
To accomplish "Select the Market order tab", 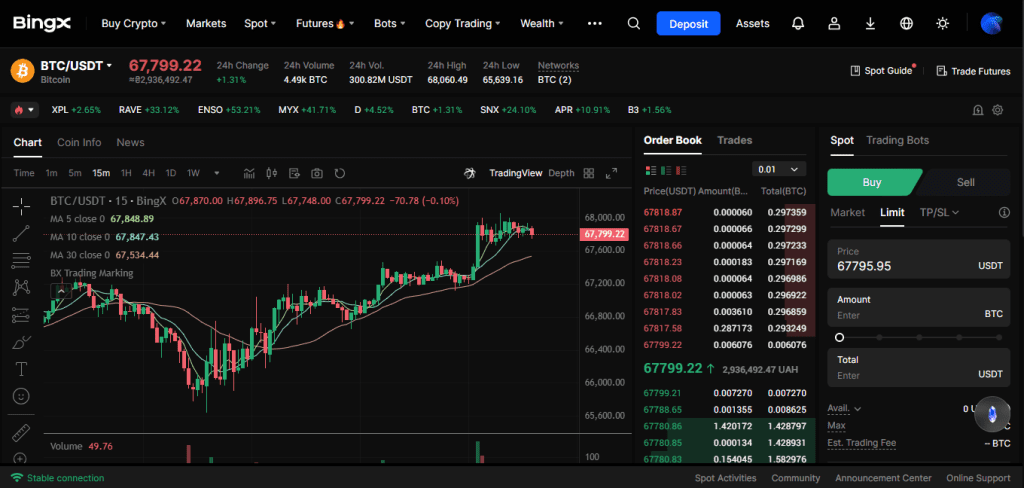I will tap(848, 212).
